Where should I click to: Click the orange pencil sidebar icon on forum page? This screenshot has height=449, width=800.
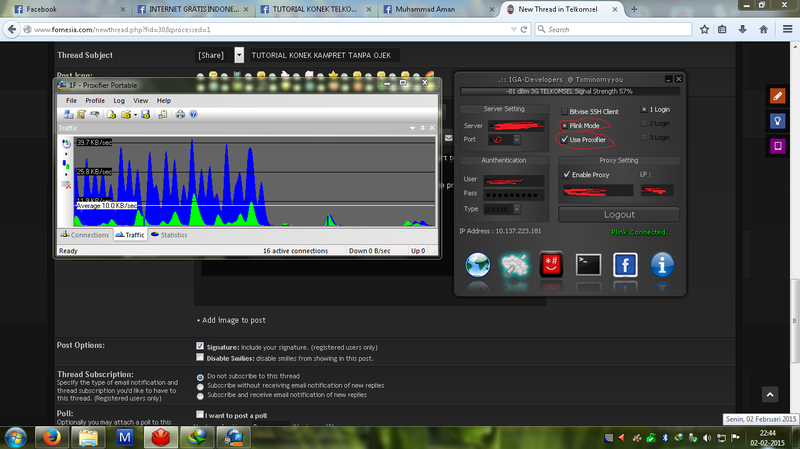pos(778,96)
